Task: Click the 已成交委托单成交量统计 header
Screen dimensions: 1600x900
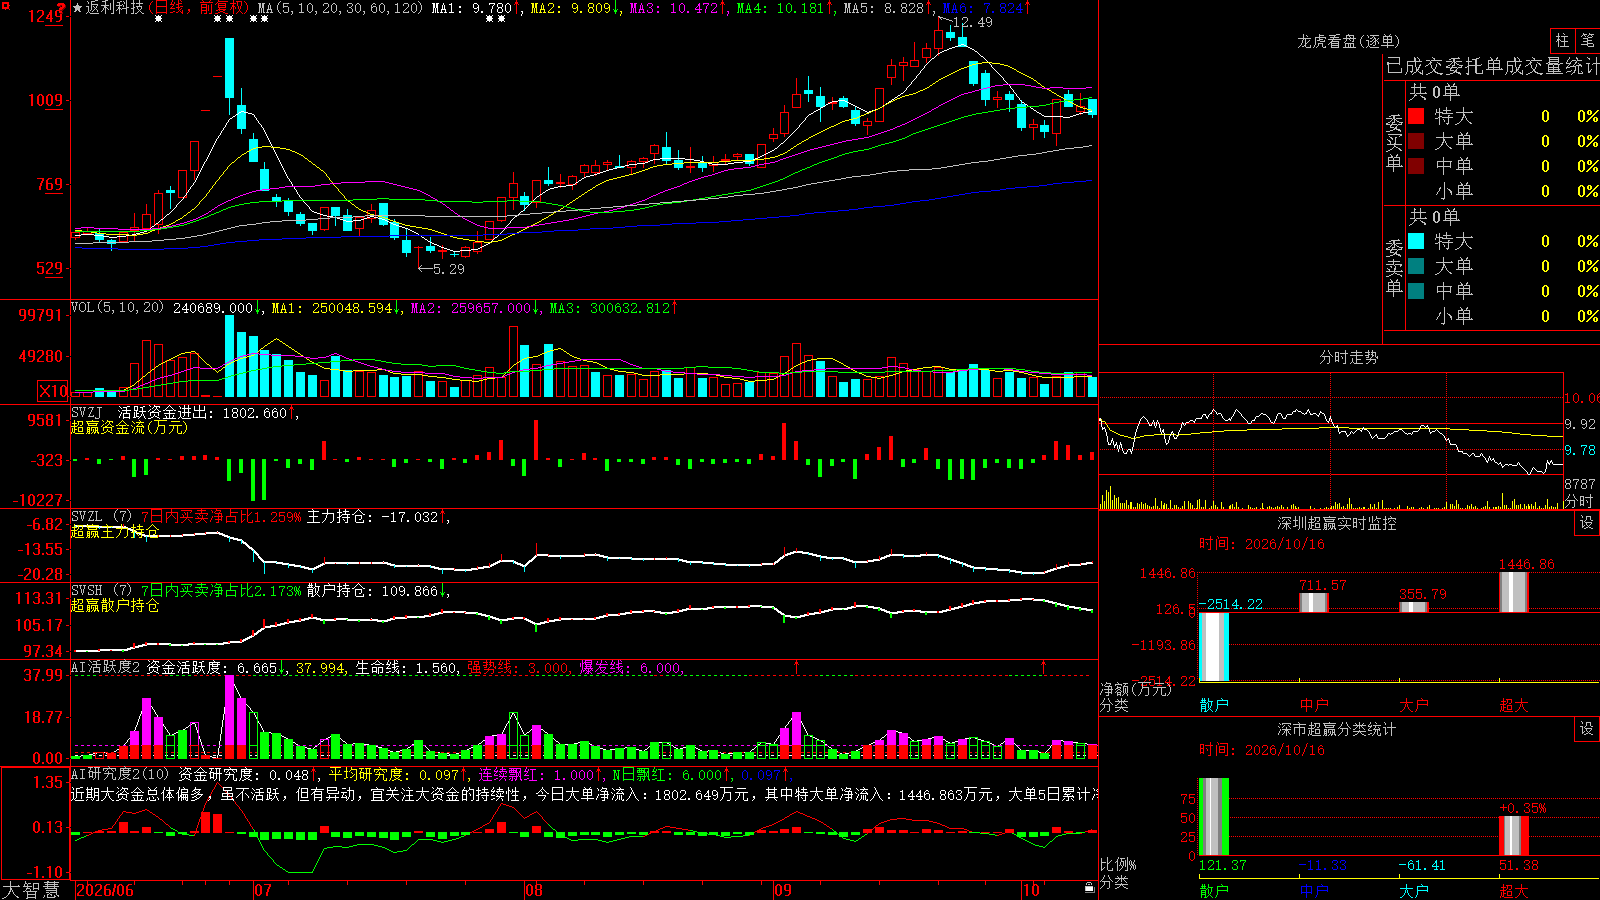Action: pos(1492,66)
